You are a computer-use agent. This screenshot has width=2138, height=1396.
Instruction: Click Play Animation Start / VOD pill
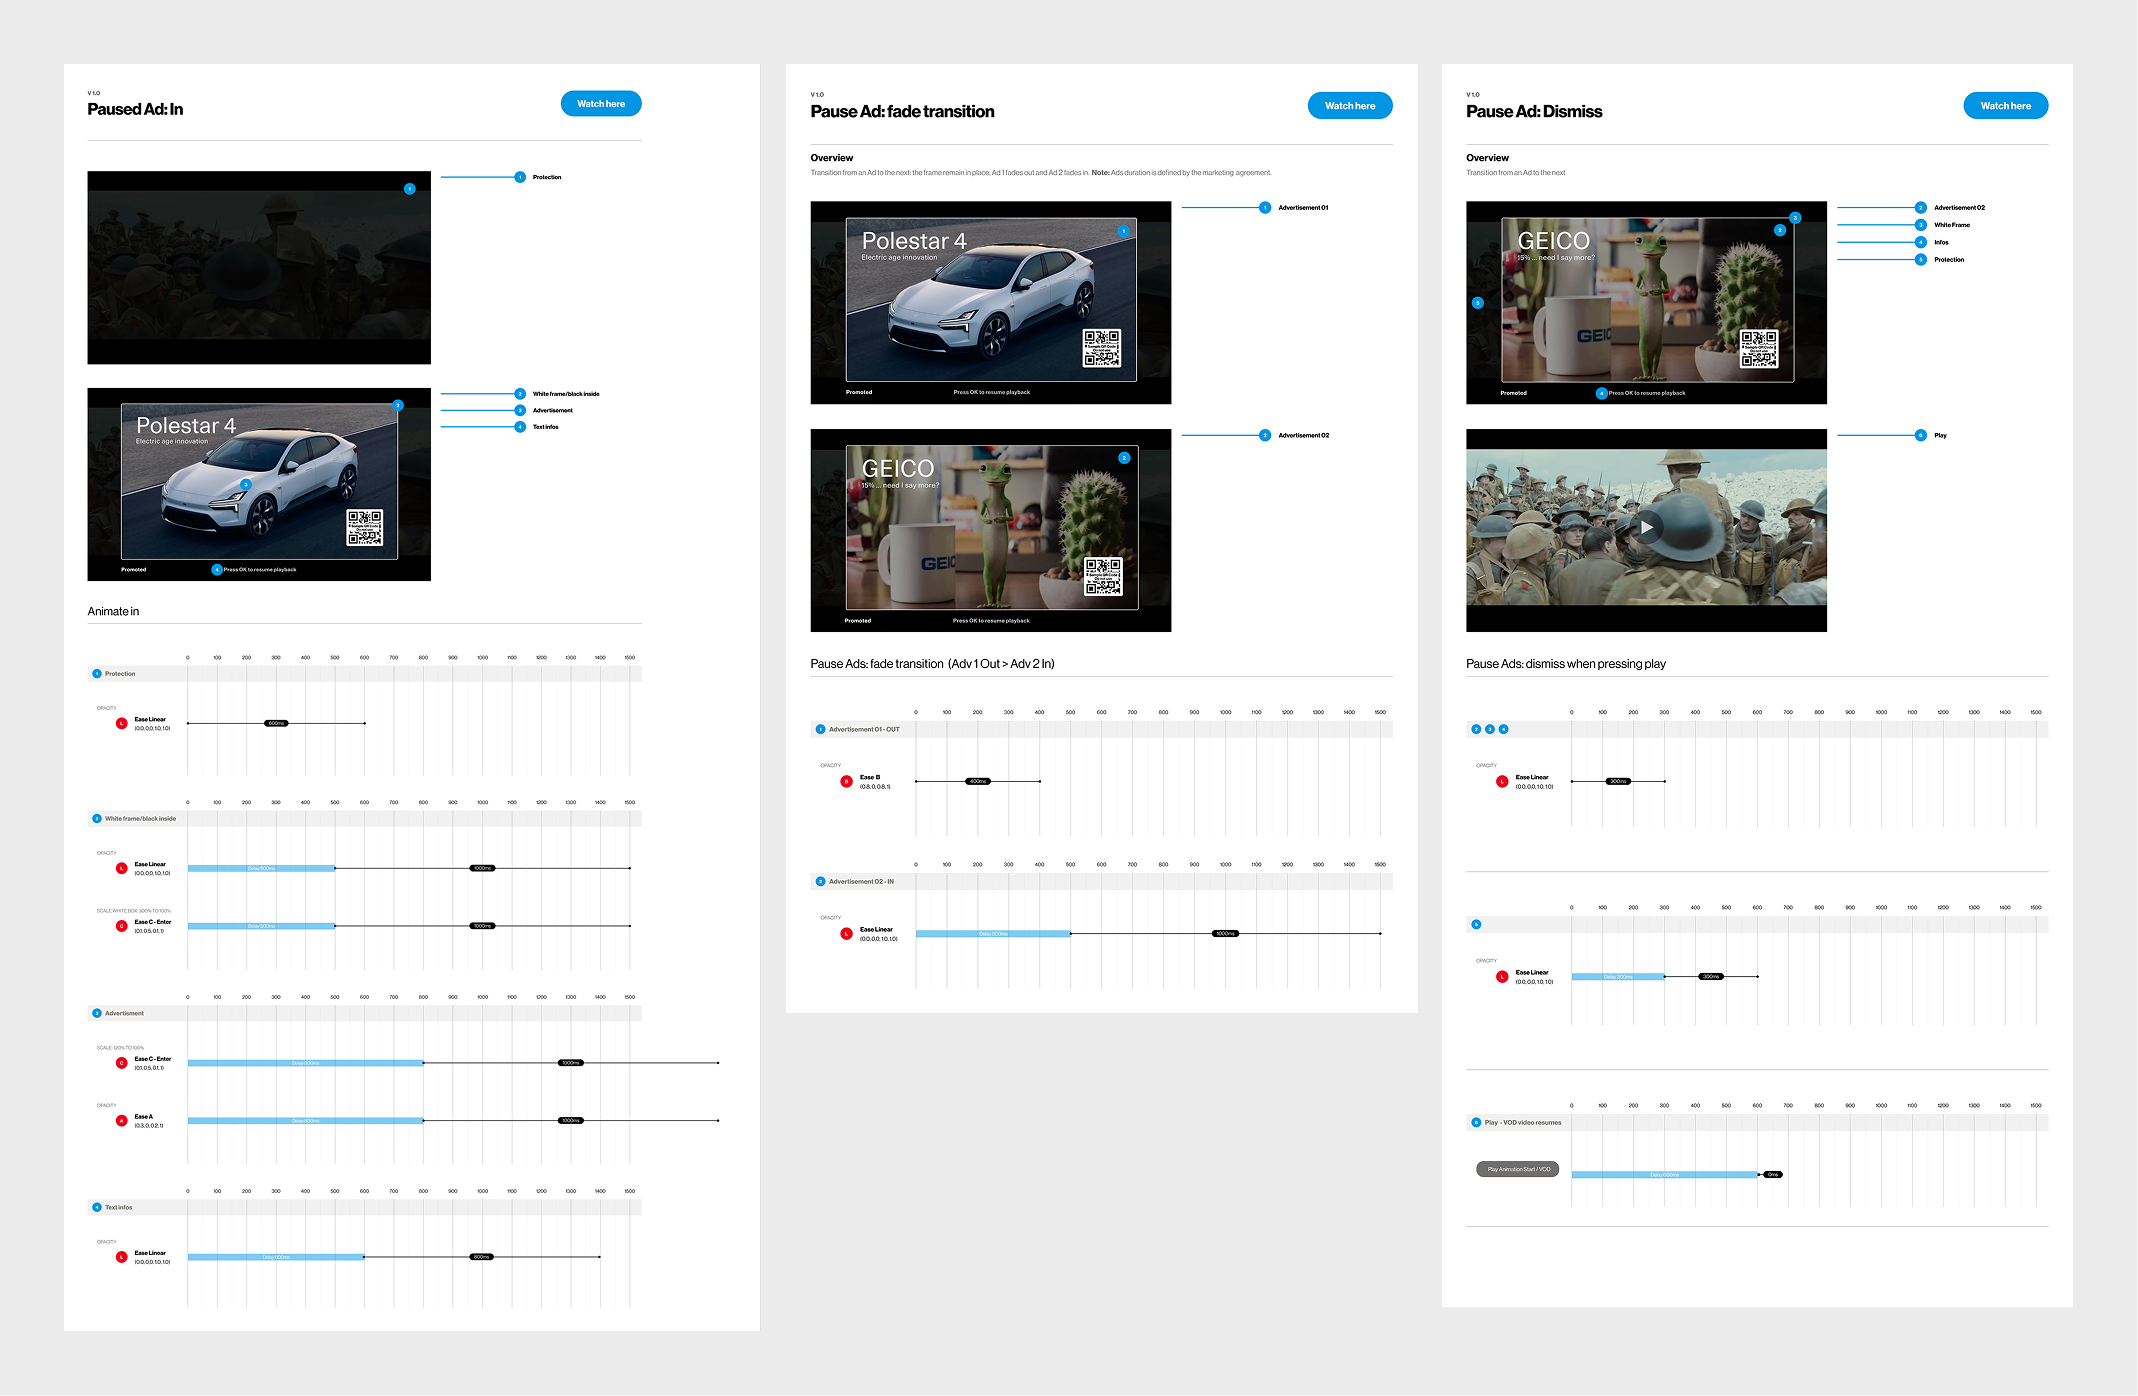1518,1169
